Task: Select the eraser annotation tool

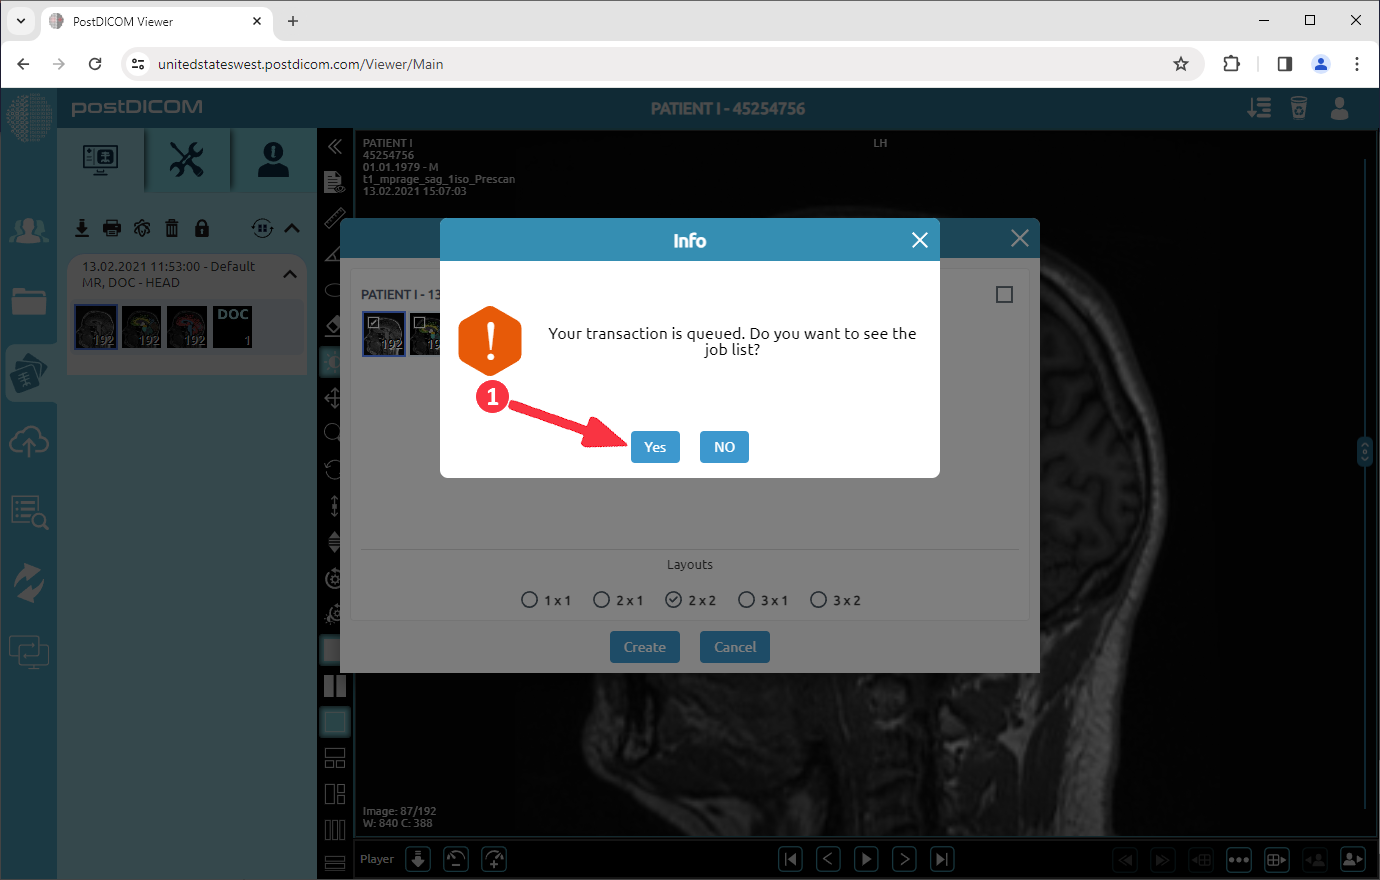Action: coord(335,325)
